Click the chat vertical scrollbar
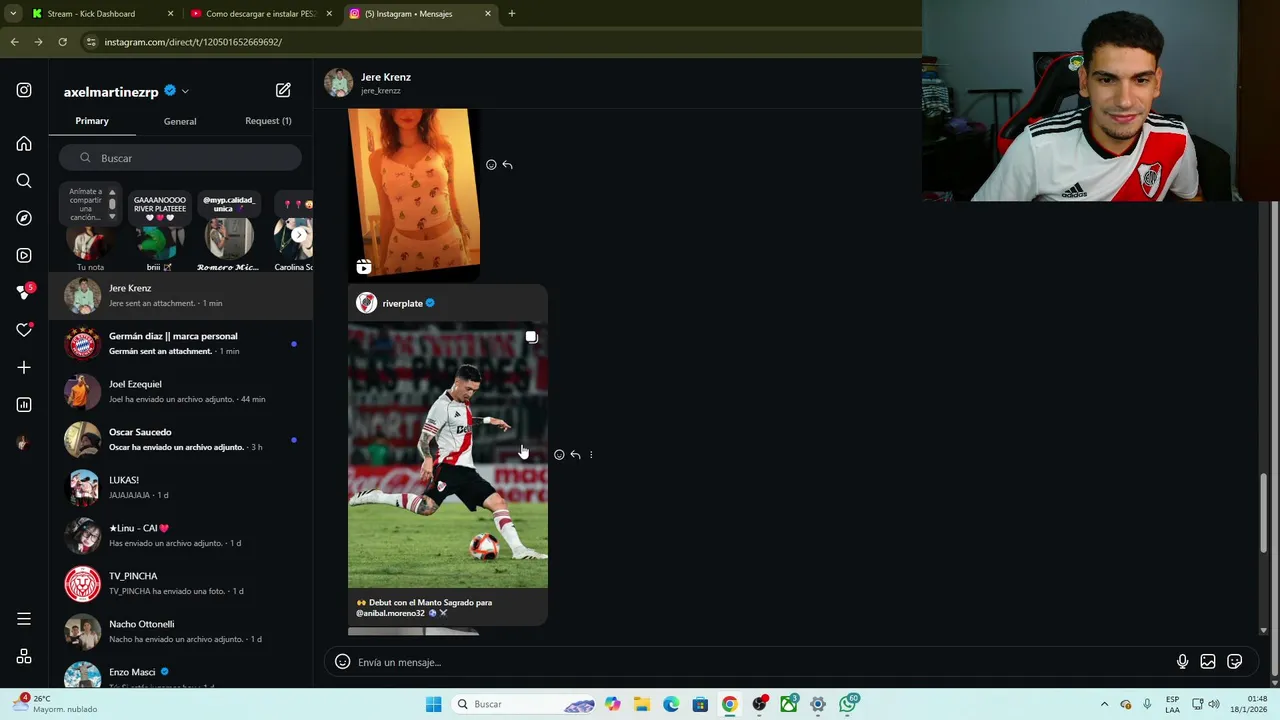 [1263, 512]
